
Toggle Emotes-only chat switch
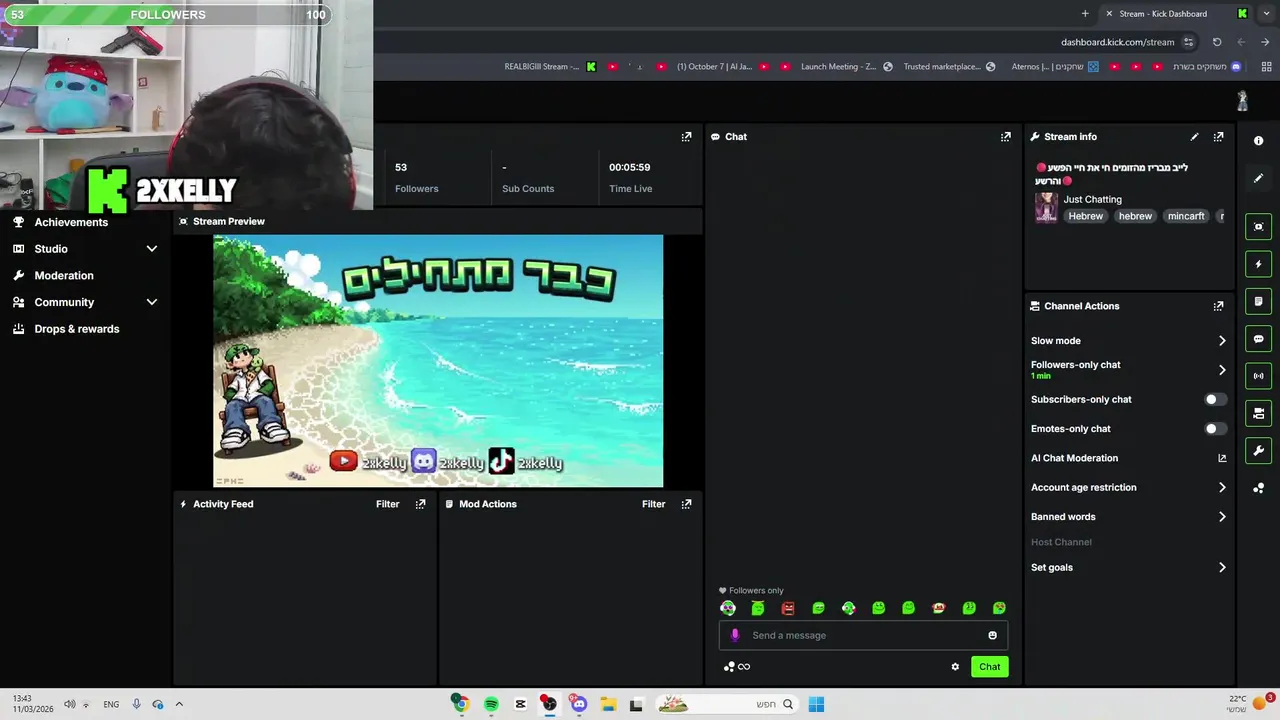click(x=1215, y=429)
